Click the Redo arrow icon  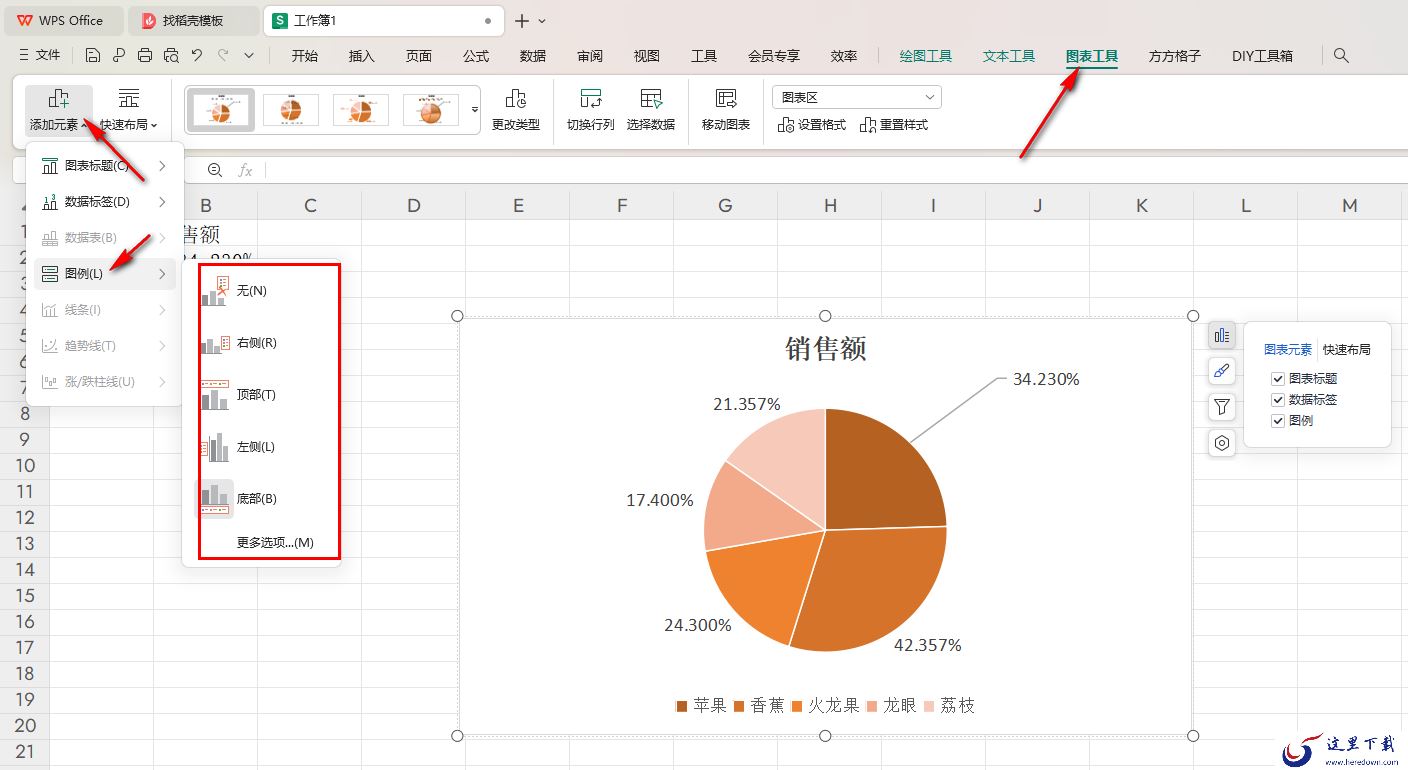(x=223, y=56)
